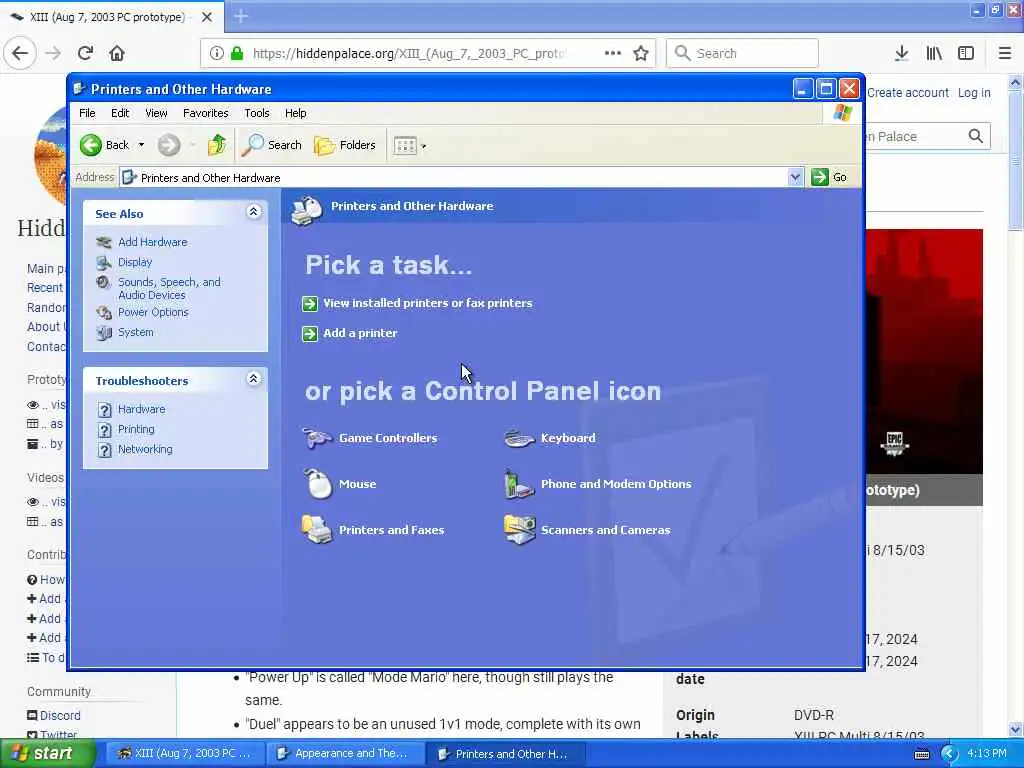Screen dimensions: 1024x768
Task: Open Phone and Modem Options icon
Action: (519, 484)
